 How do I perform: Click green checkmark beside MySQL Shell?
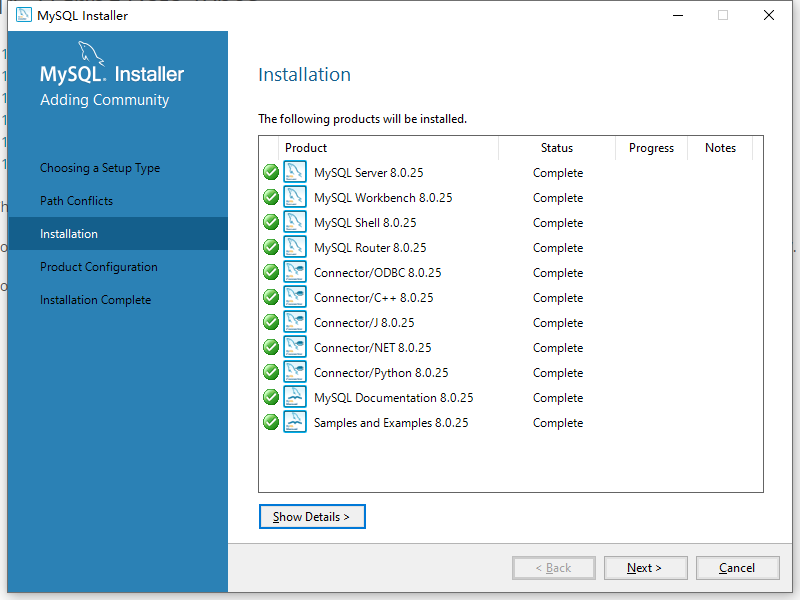[x=271, y=222]
